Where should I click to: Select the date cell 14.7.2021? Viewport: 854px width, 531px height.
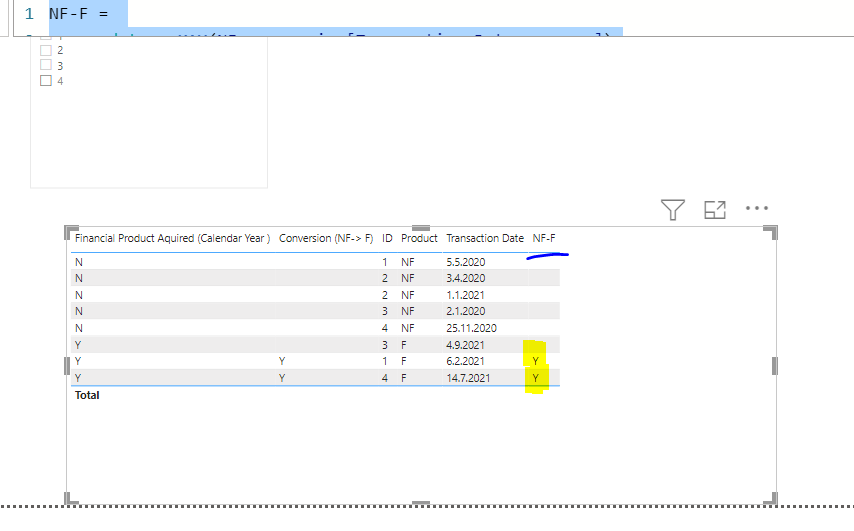468,378
